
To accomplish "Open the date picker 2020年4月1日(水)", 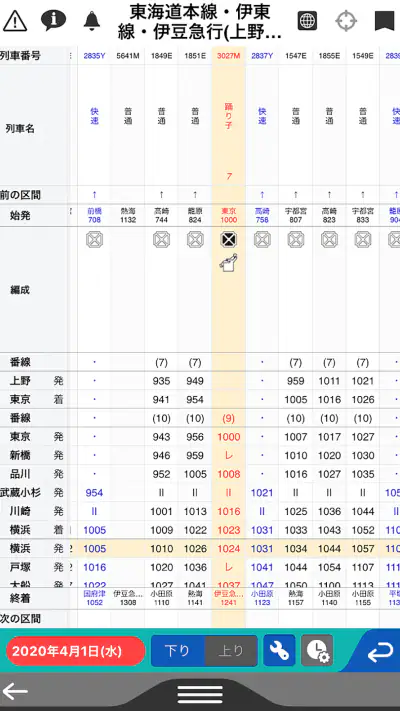I will (x=75, y=651).
